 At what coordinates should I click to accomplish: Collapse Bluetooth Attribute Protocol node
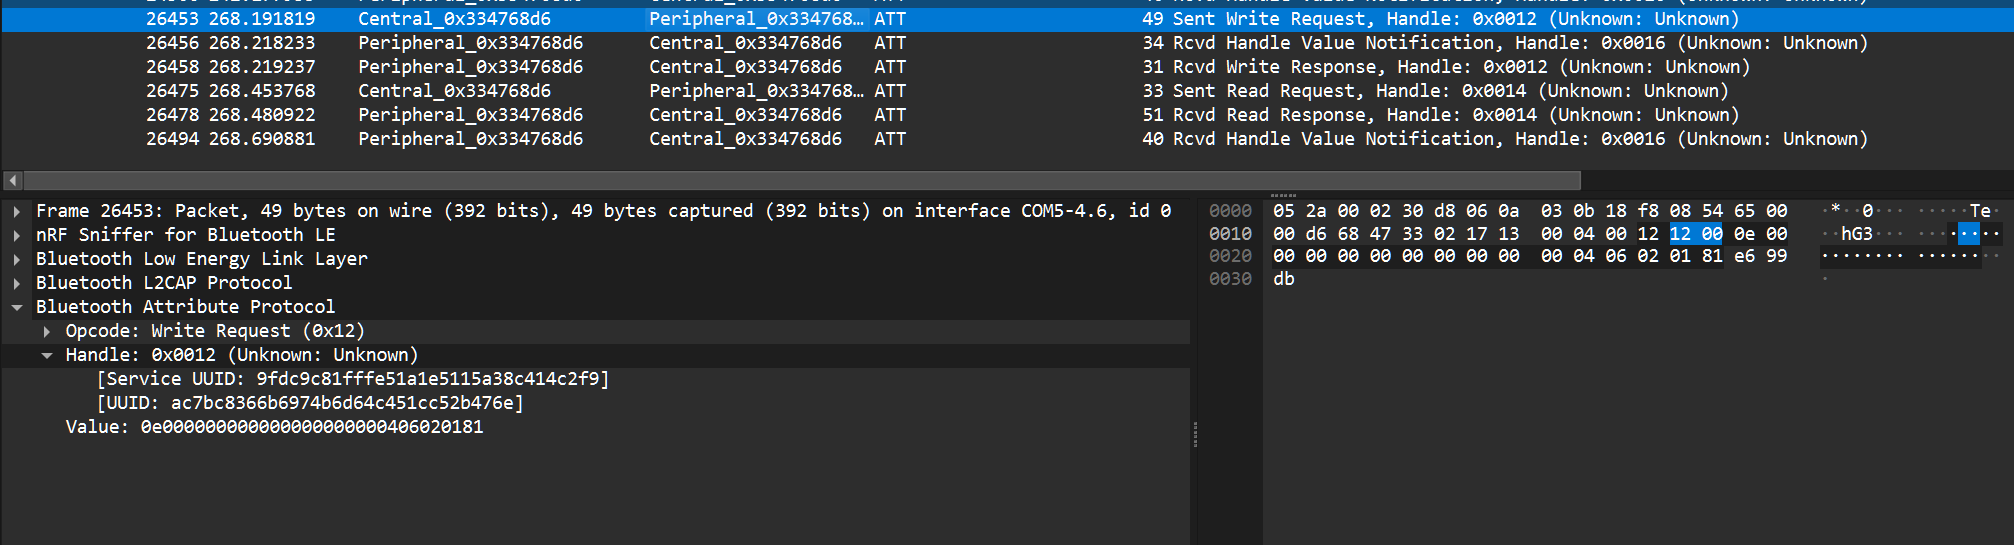pyautogui.click(x=17, y=307)
